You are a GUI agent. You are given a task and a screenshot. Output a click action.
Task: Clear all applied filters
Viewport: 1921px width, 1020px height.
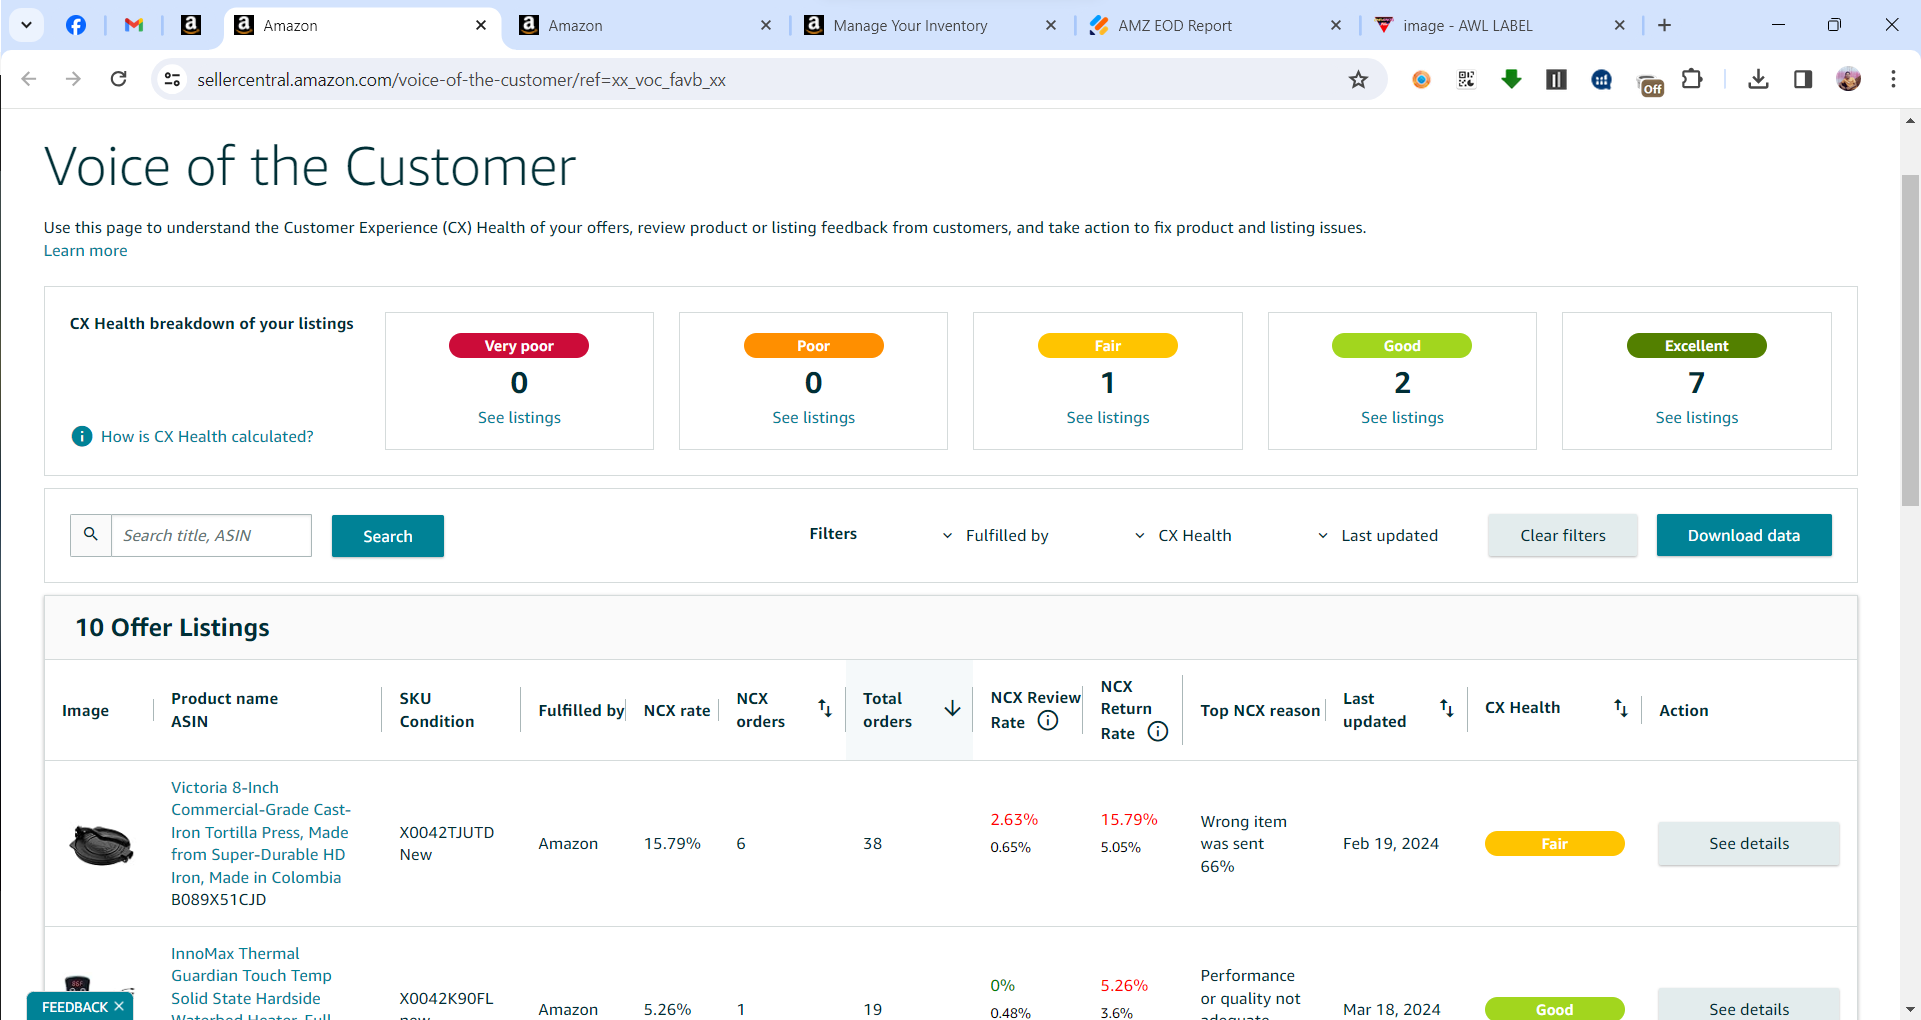coord(1563,536)
